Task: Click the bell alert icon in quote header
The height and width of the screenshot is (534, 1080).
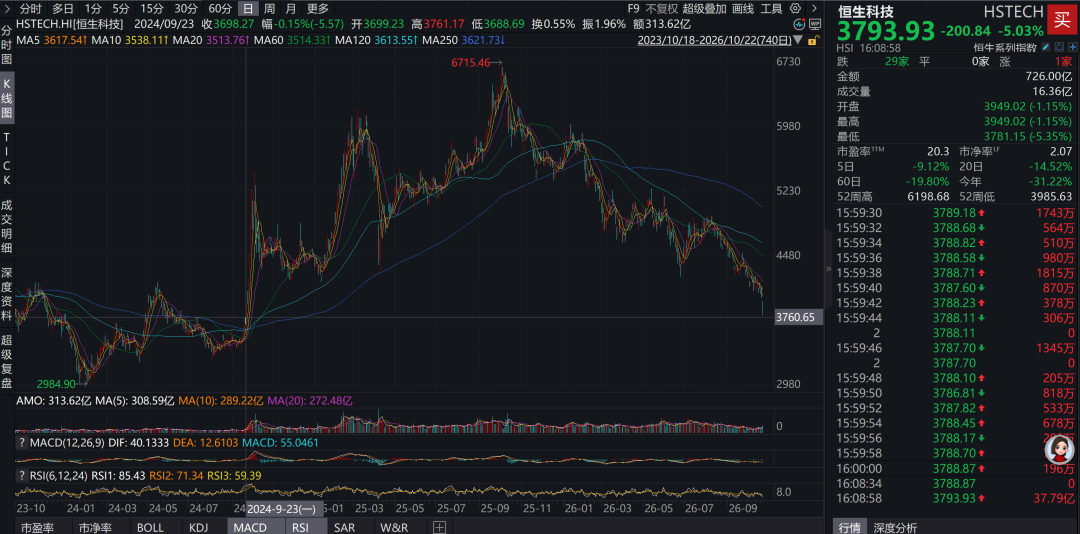Action: (1057, 48)
